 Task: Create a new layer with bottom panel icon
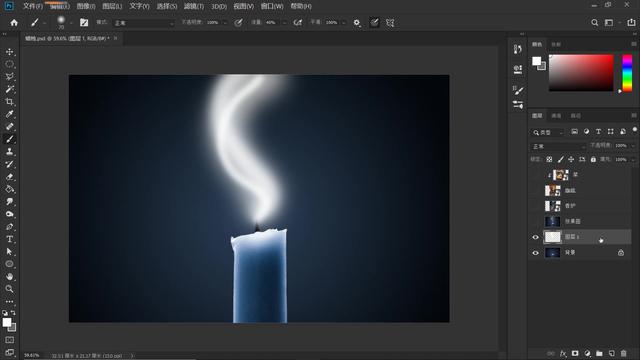(611, 353)
